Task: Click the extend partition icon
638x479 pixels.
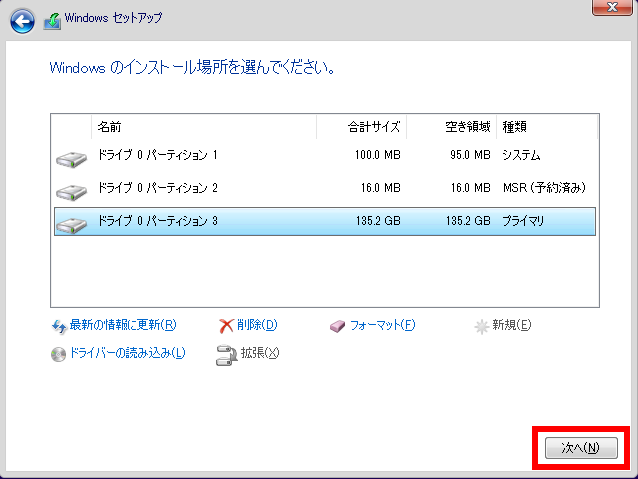Action: (226, 354)
